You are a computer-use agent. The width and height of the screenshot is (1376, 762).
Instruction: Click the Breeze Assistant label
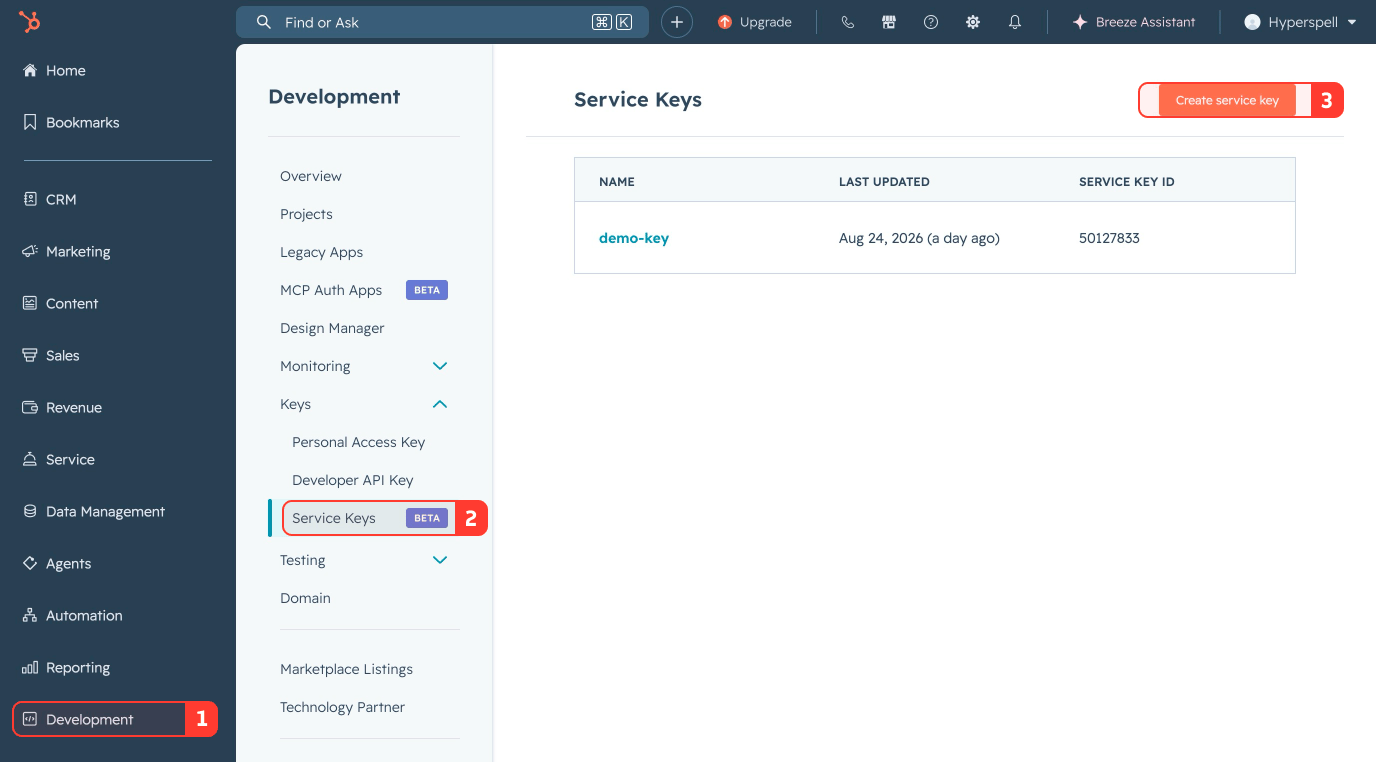pos(1145,22)
